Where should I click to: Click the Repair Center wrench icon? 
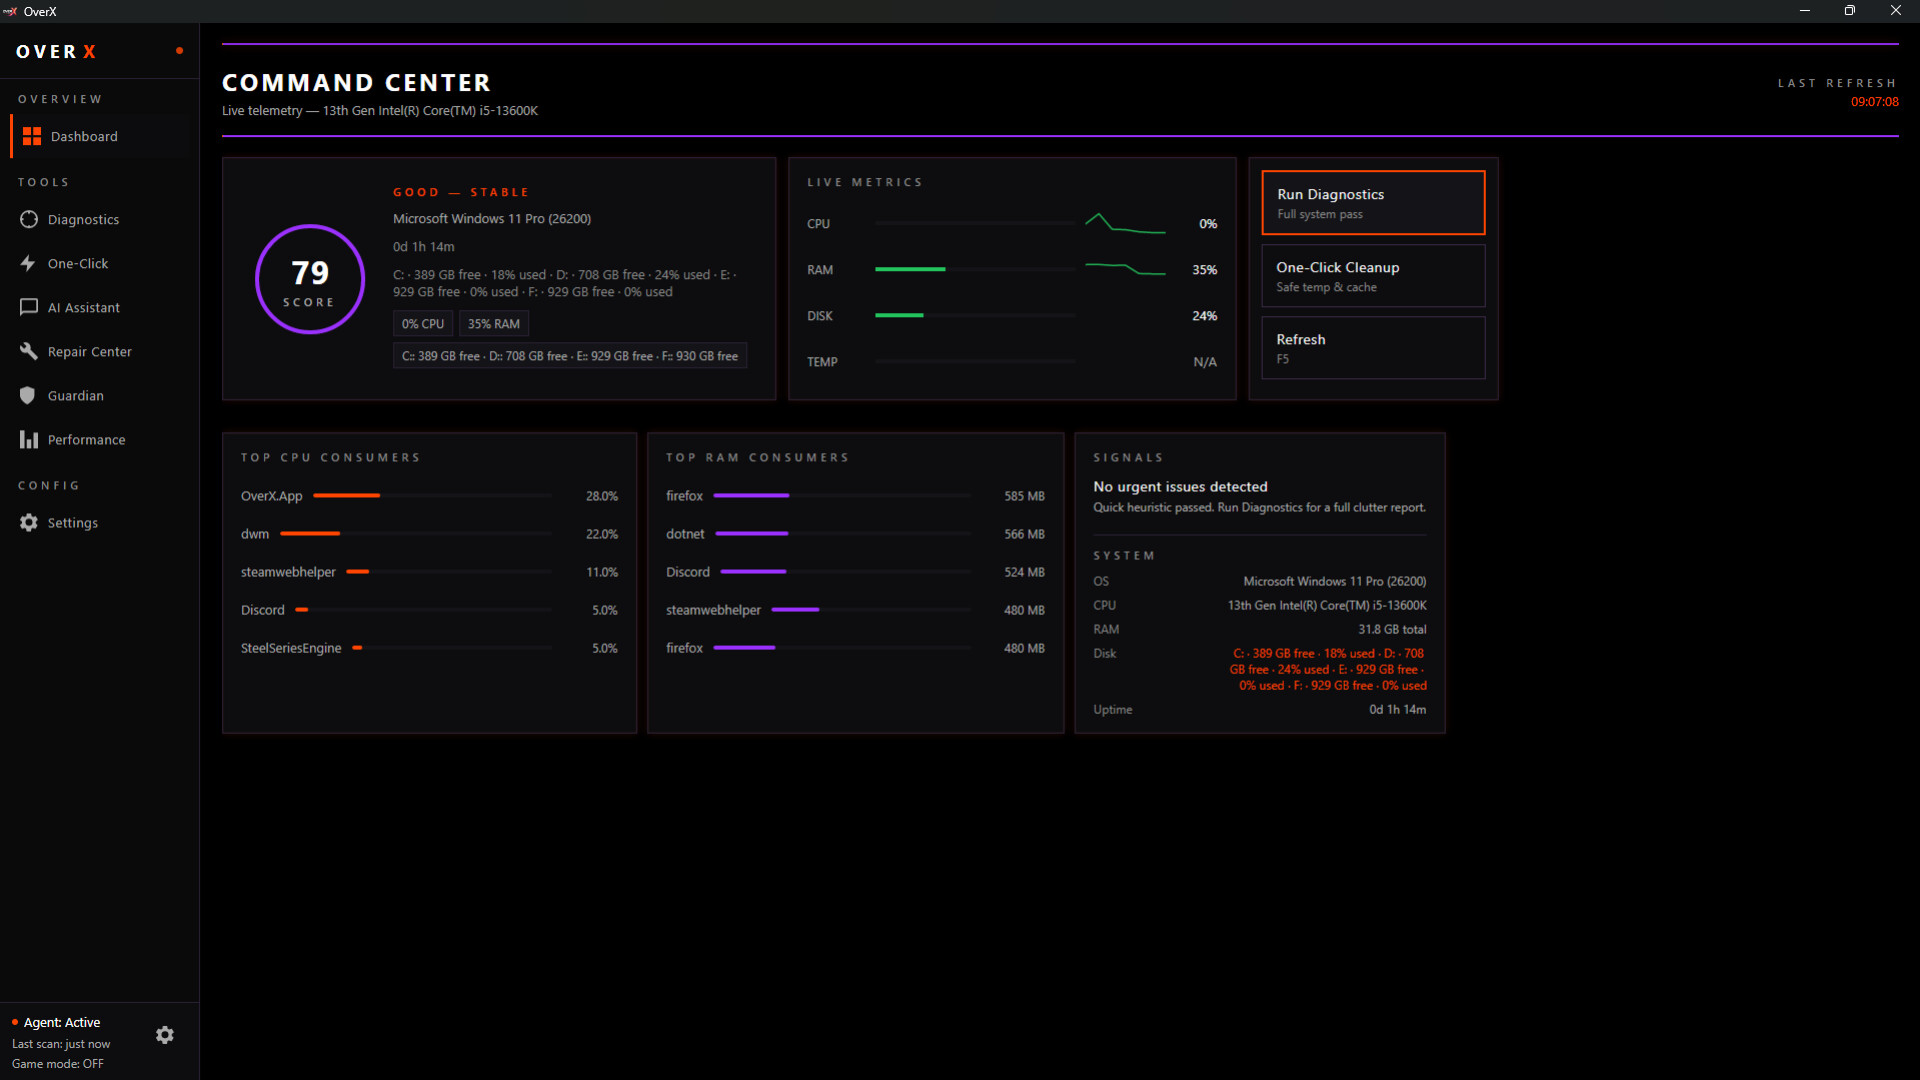pos(29,351)
